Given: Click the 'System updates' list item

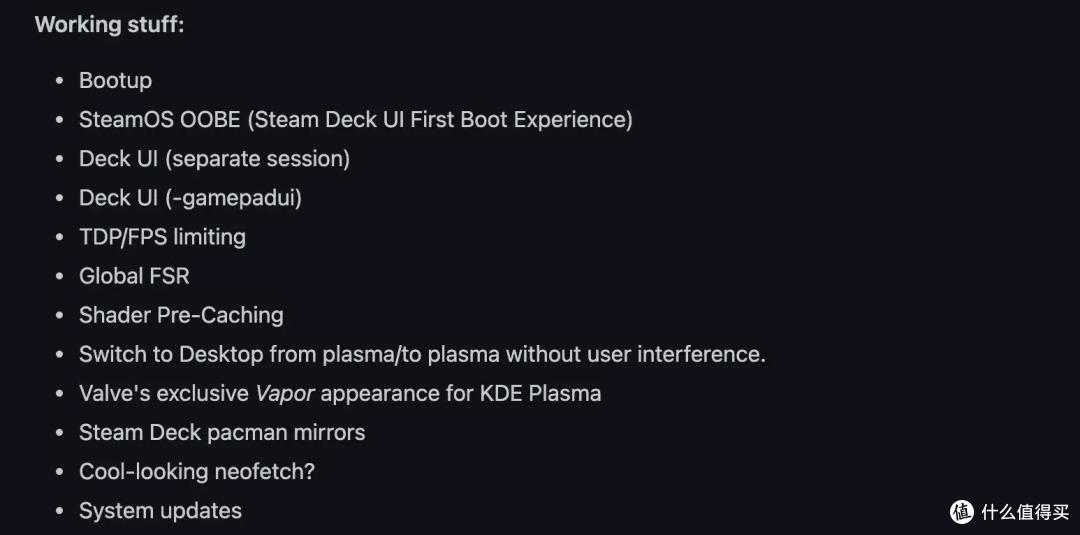Looking at the screenshot, I should [160, 511].
